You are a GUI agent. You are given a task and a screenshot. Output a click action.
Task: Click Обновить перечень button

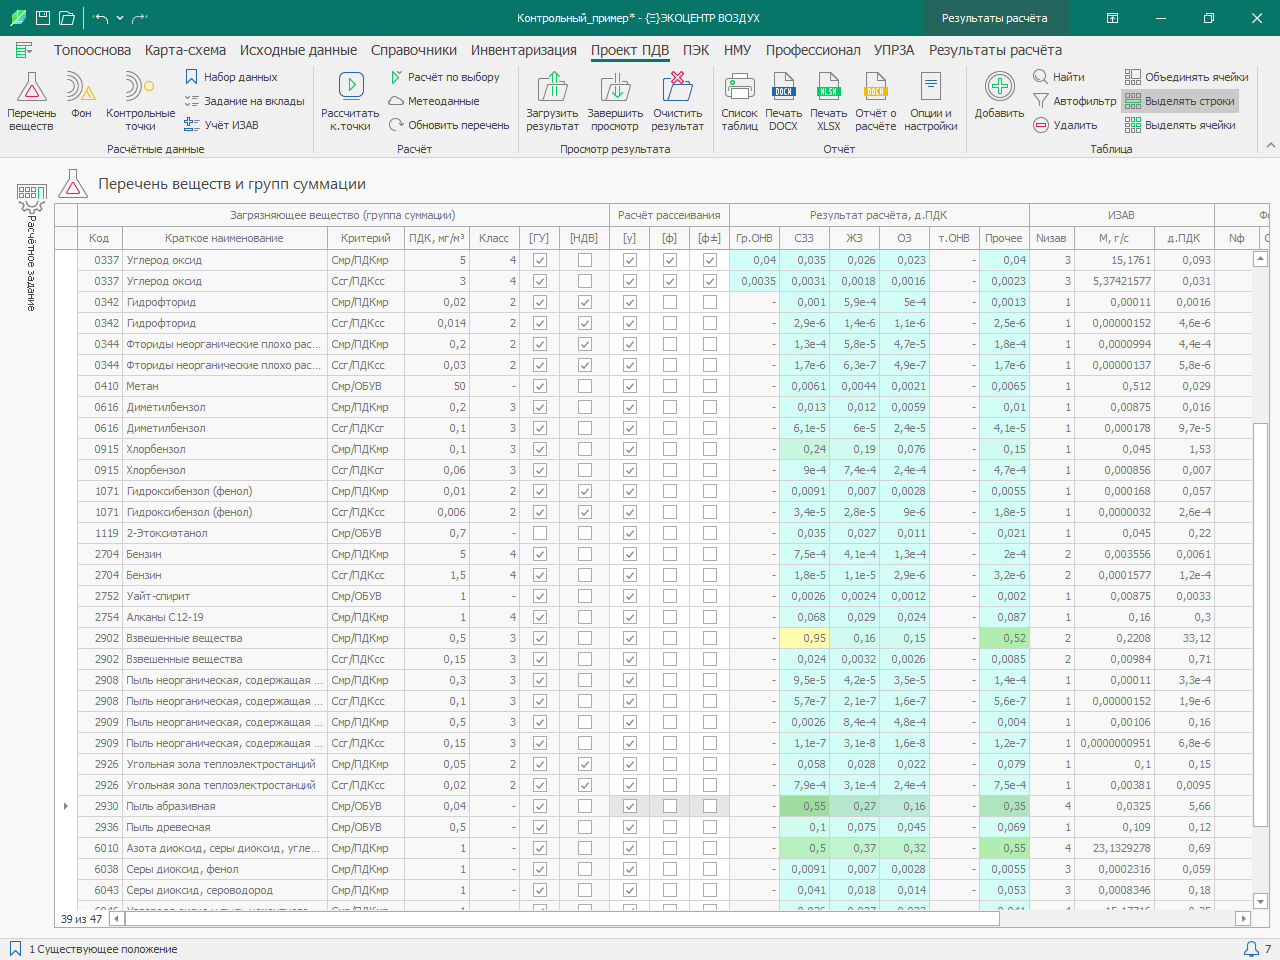coord(449,125)
